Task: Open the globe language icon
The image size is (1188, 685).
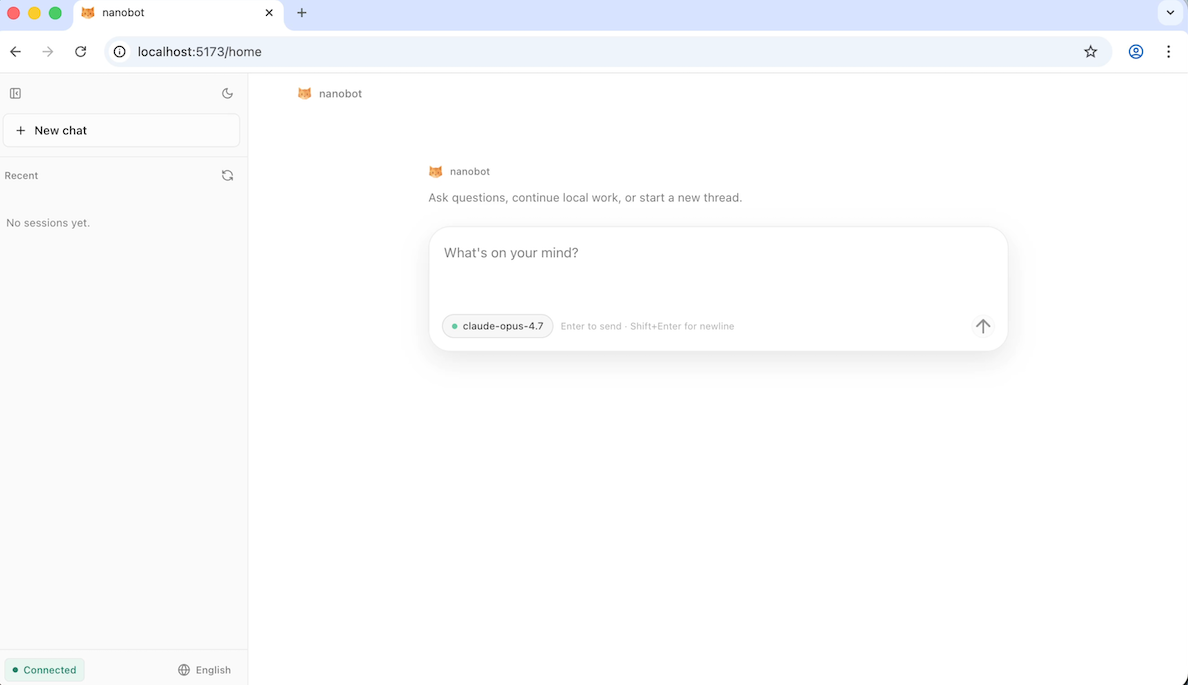Action: pyautogui.click(x=182, y=669)
